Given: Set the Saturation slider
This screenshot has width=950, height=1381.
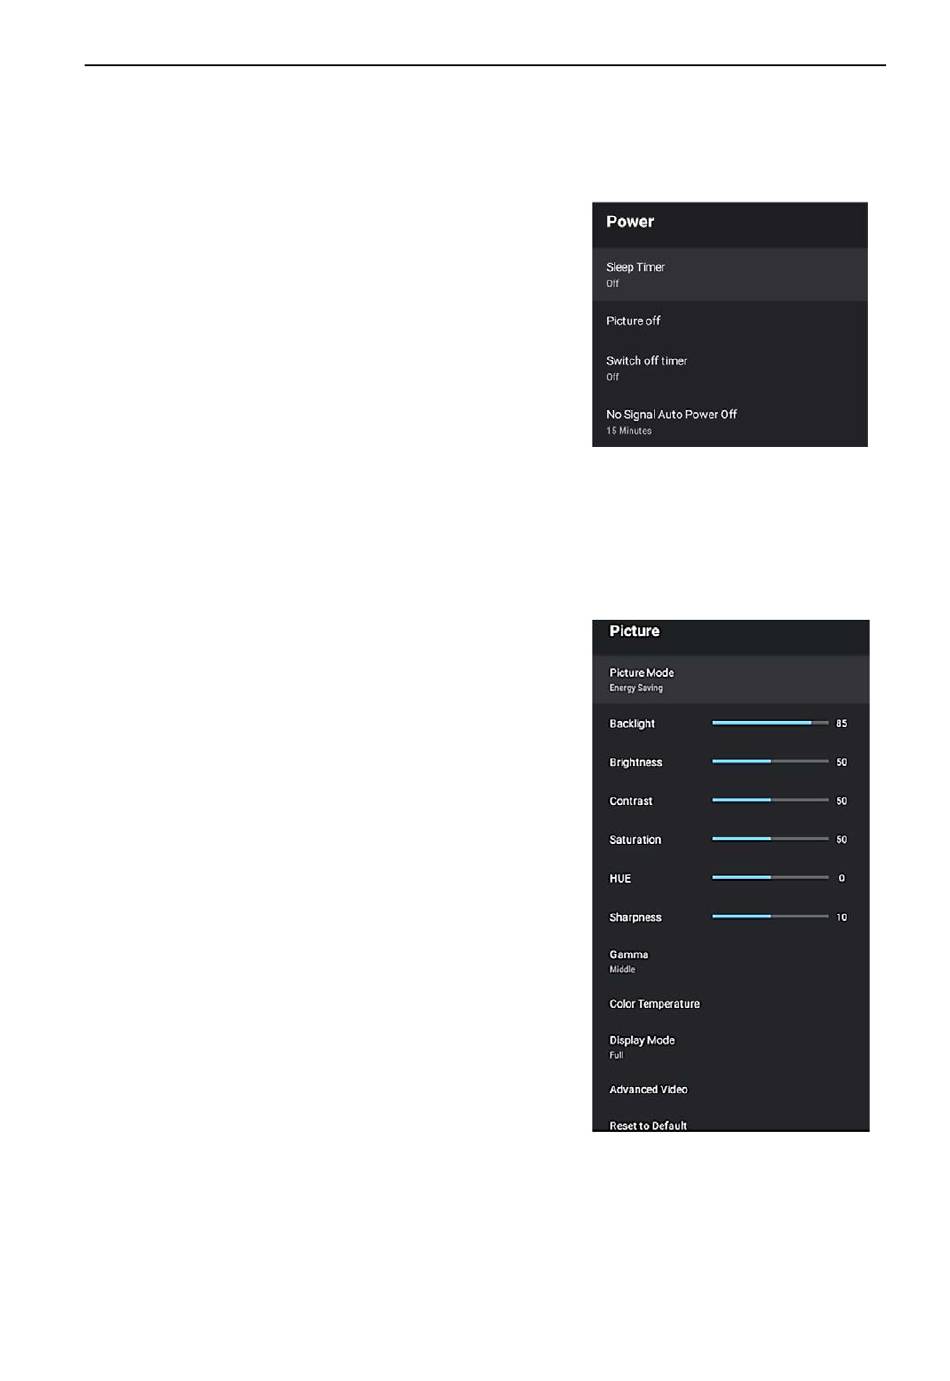Looking at the screenshot, I should [770, 839].
